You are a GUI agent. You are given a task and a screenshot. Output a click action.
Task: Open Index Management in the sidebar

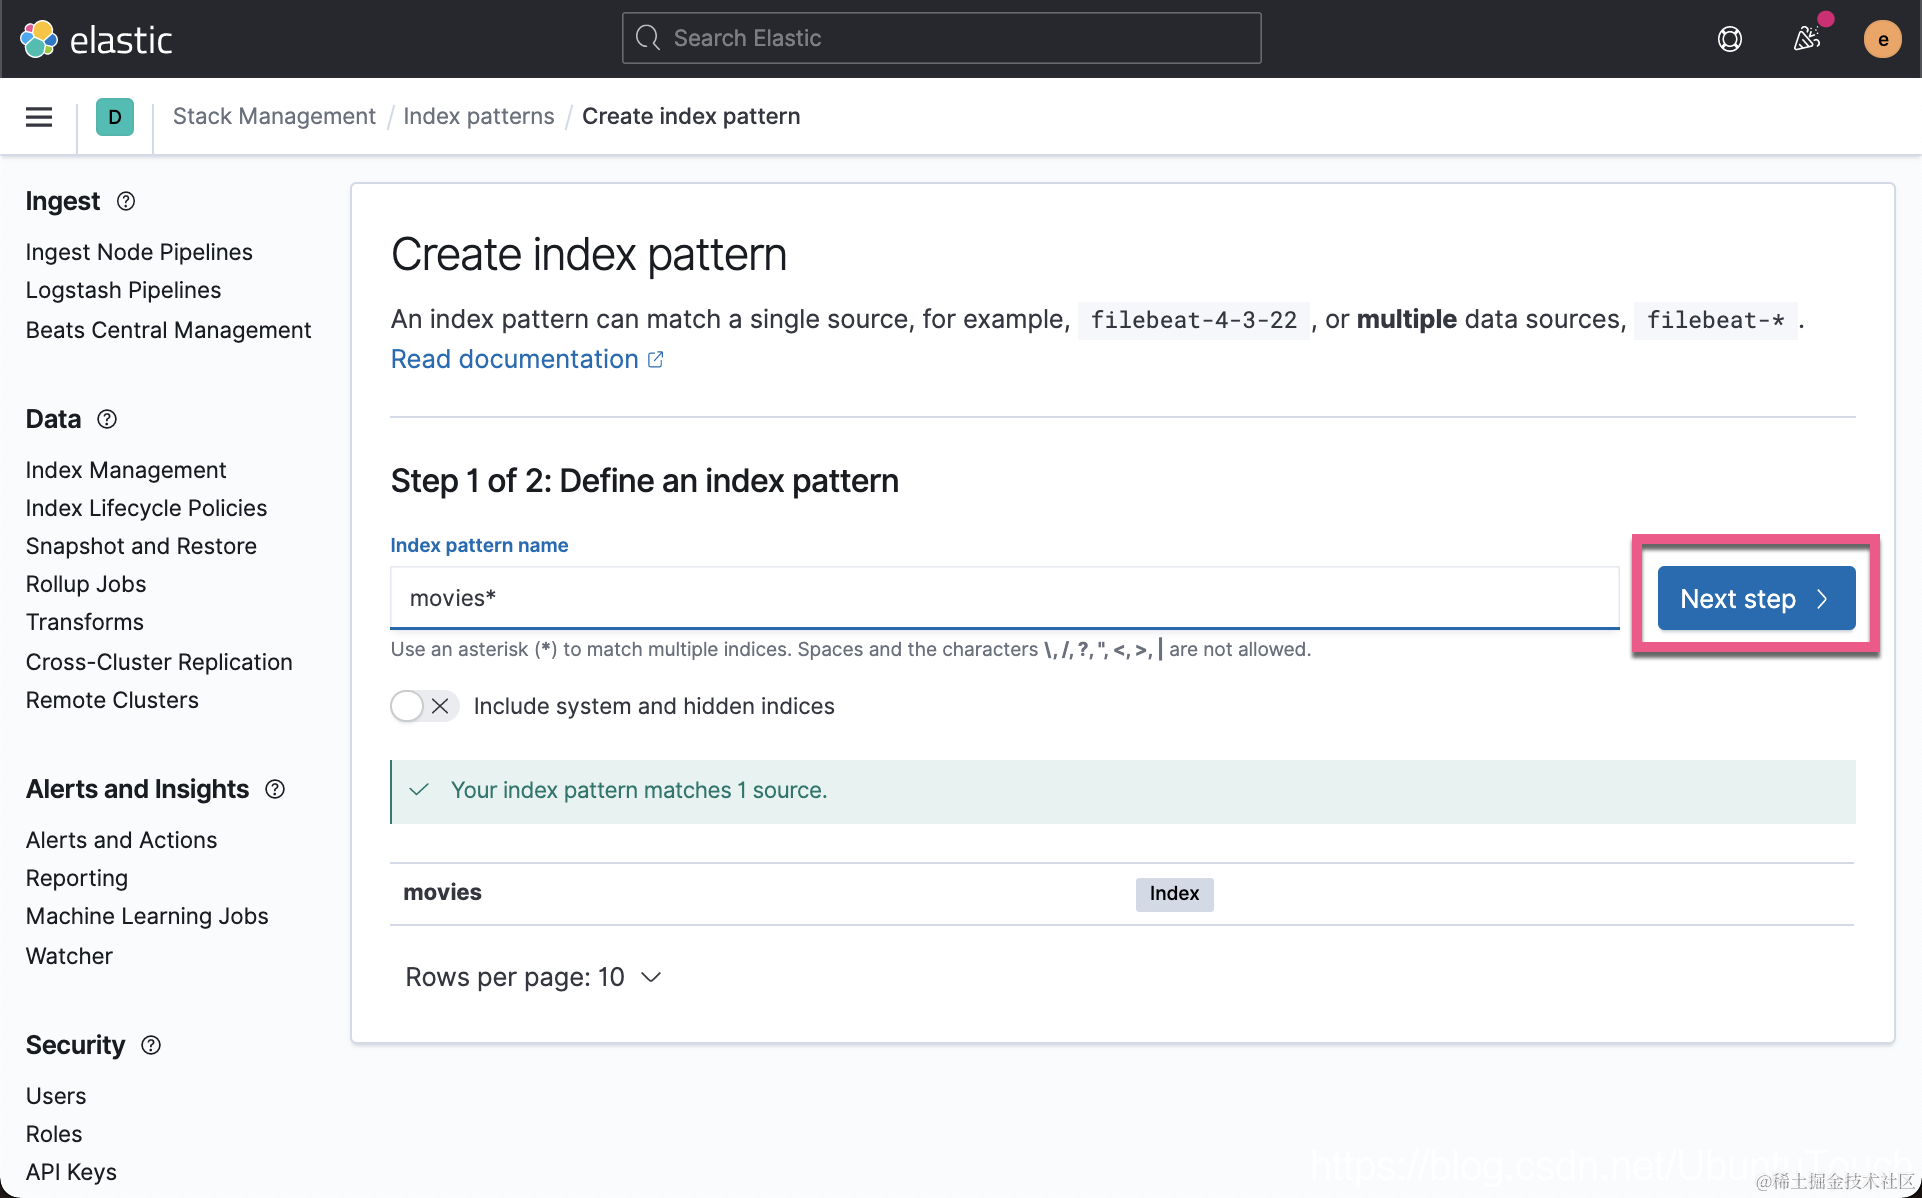[126, 470]
